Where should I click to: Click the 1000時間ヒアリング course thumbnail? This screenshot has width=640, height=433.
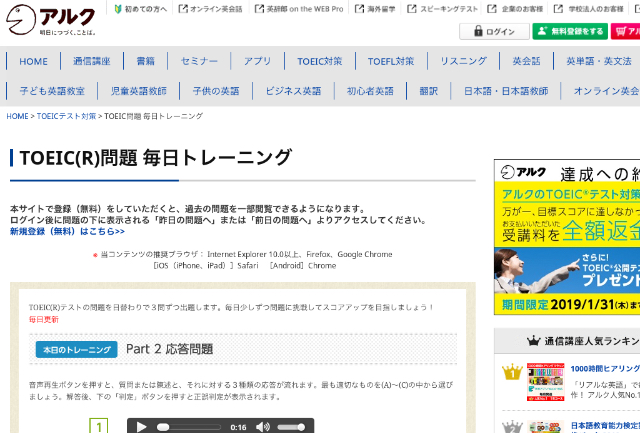pos(545,382)
